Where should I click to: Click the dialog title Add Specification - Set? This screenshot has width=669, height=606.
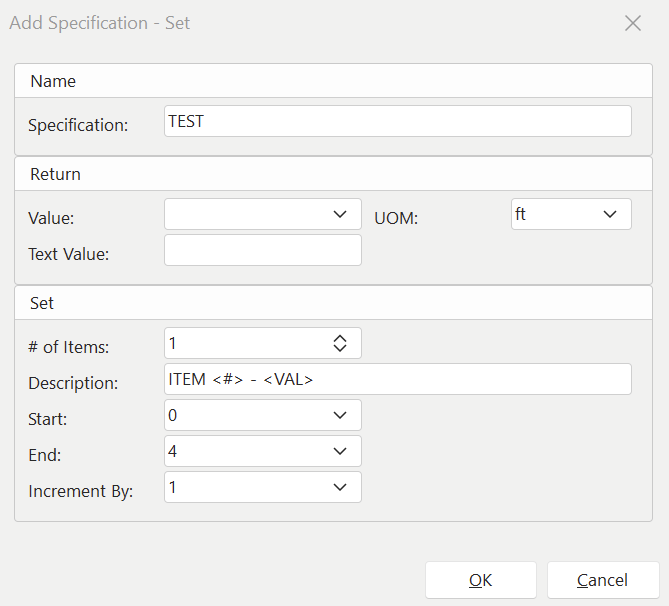click(100, 22)
